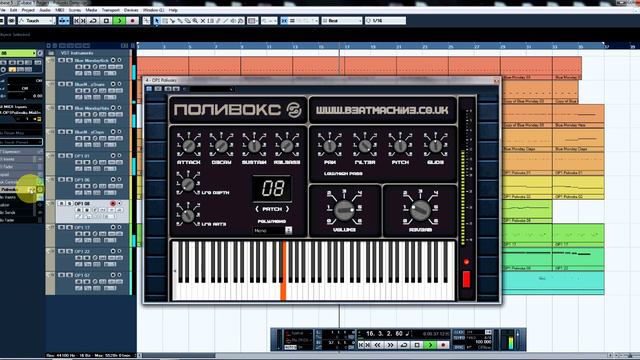Adjust the Filter knob
The image size is (640, 360).
click(x=365, y=146)
